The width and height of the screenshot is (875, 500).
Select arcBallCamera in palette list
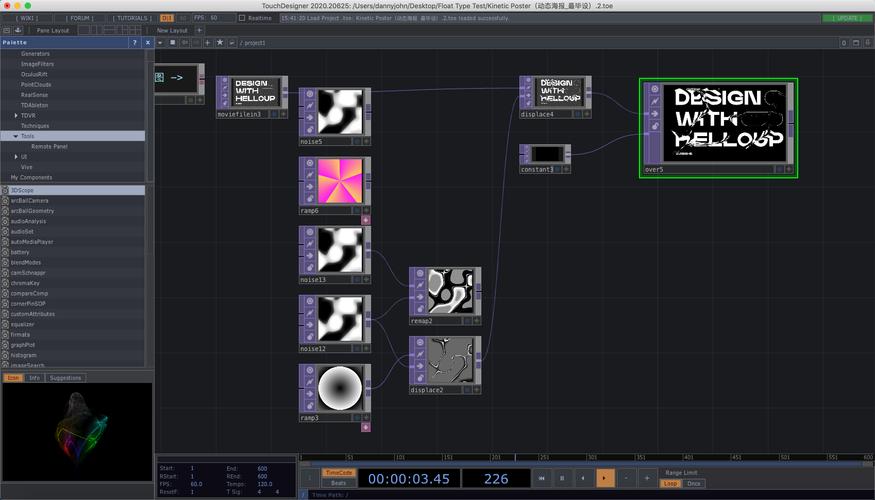point(30,200)
